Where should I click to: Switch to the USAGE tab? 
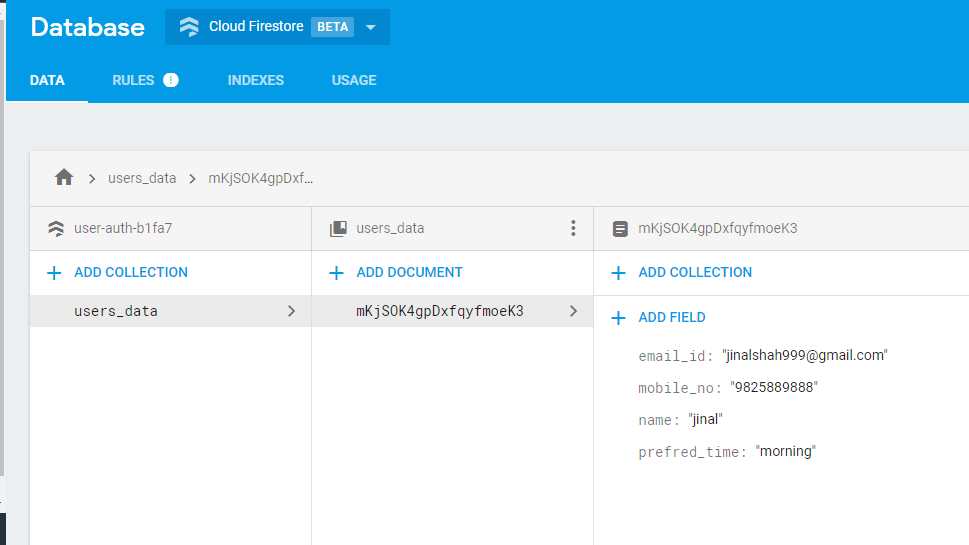click(354, 80)
